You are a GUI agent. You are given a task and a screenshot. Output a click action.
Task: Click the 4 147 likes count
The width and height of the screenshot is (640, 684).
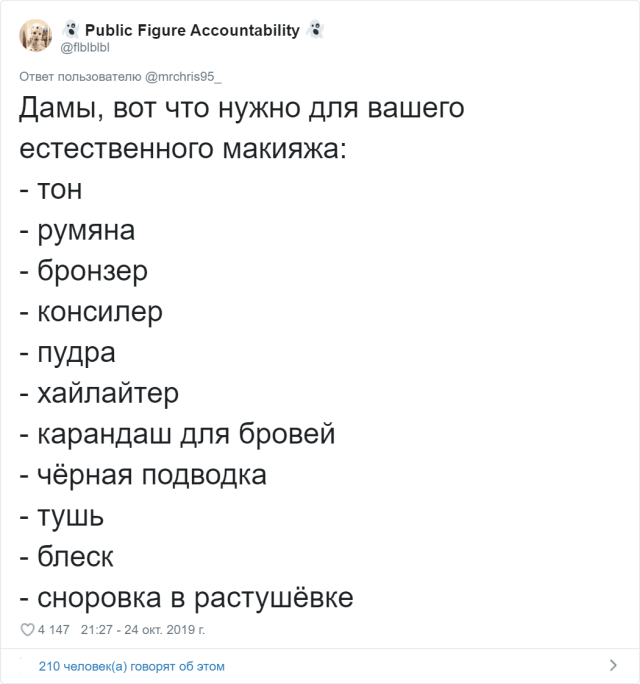(54, 629)
